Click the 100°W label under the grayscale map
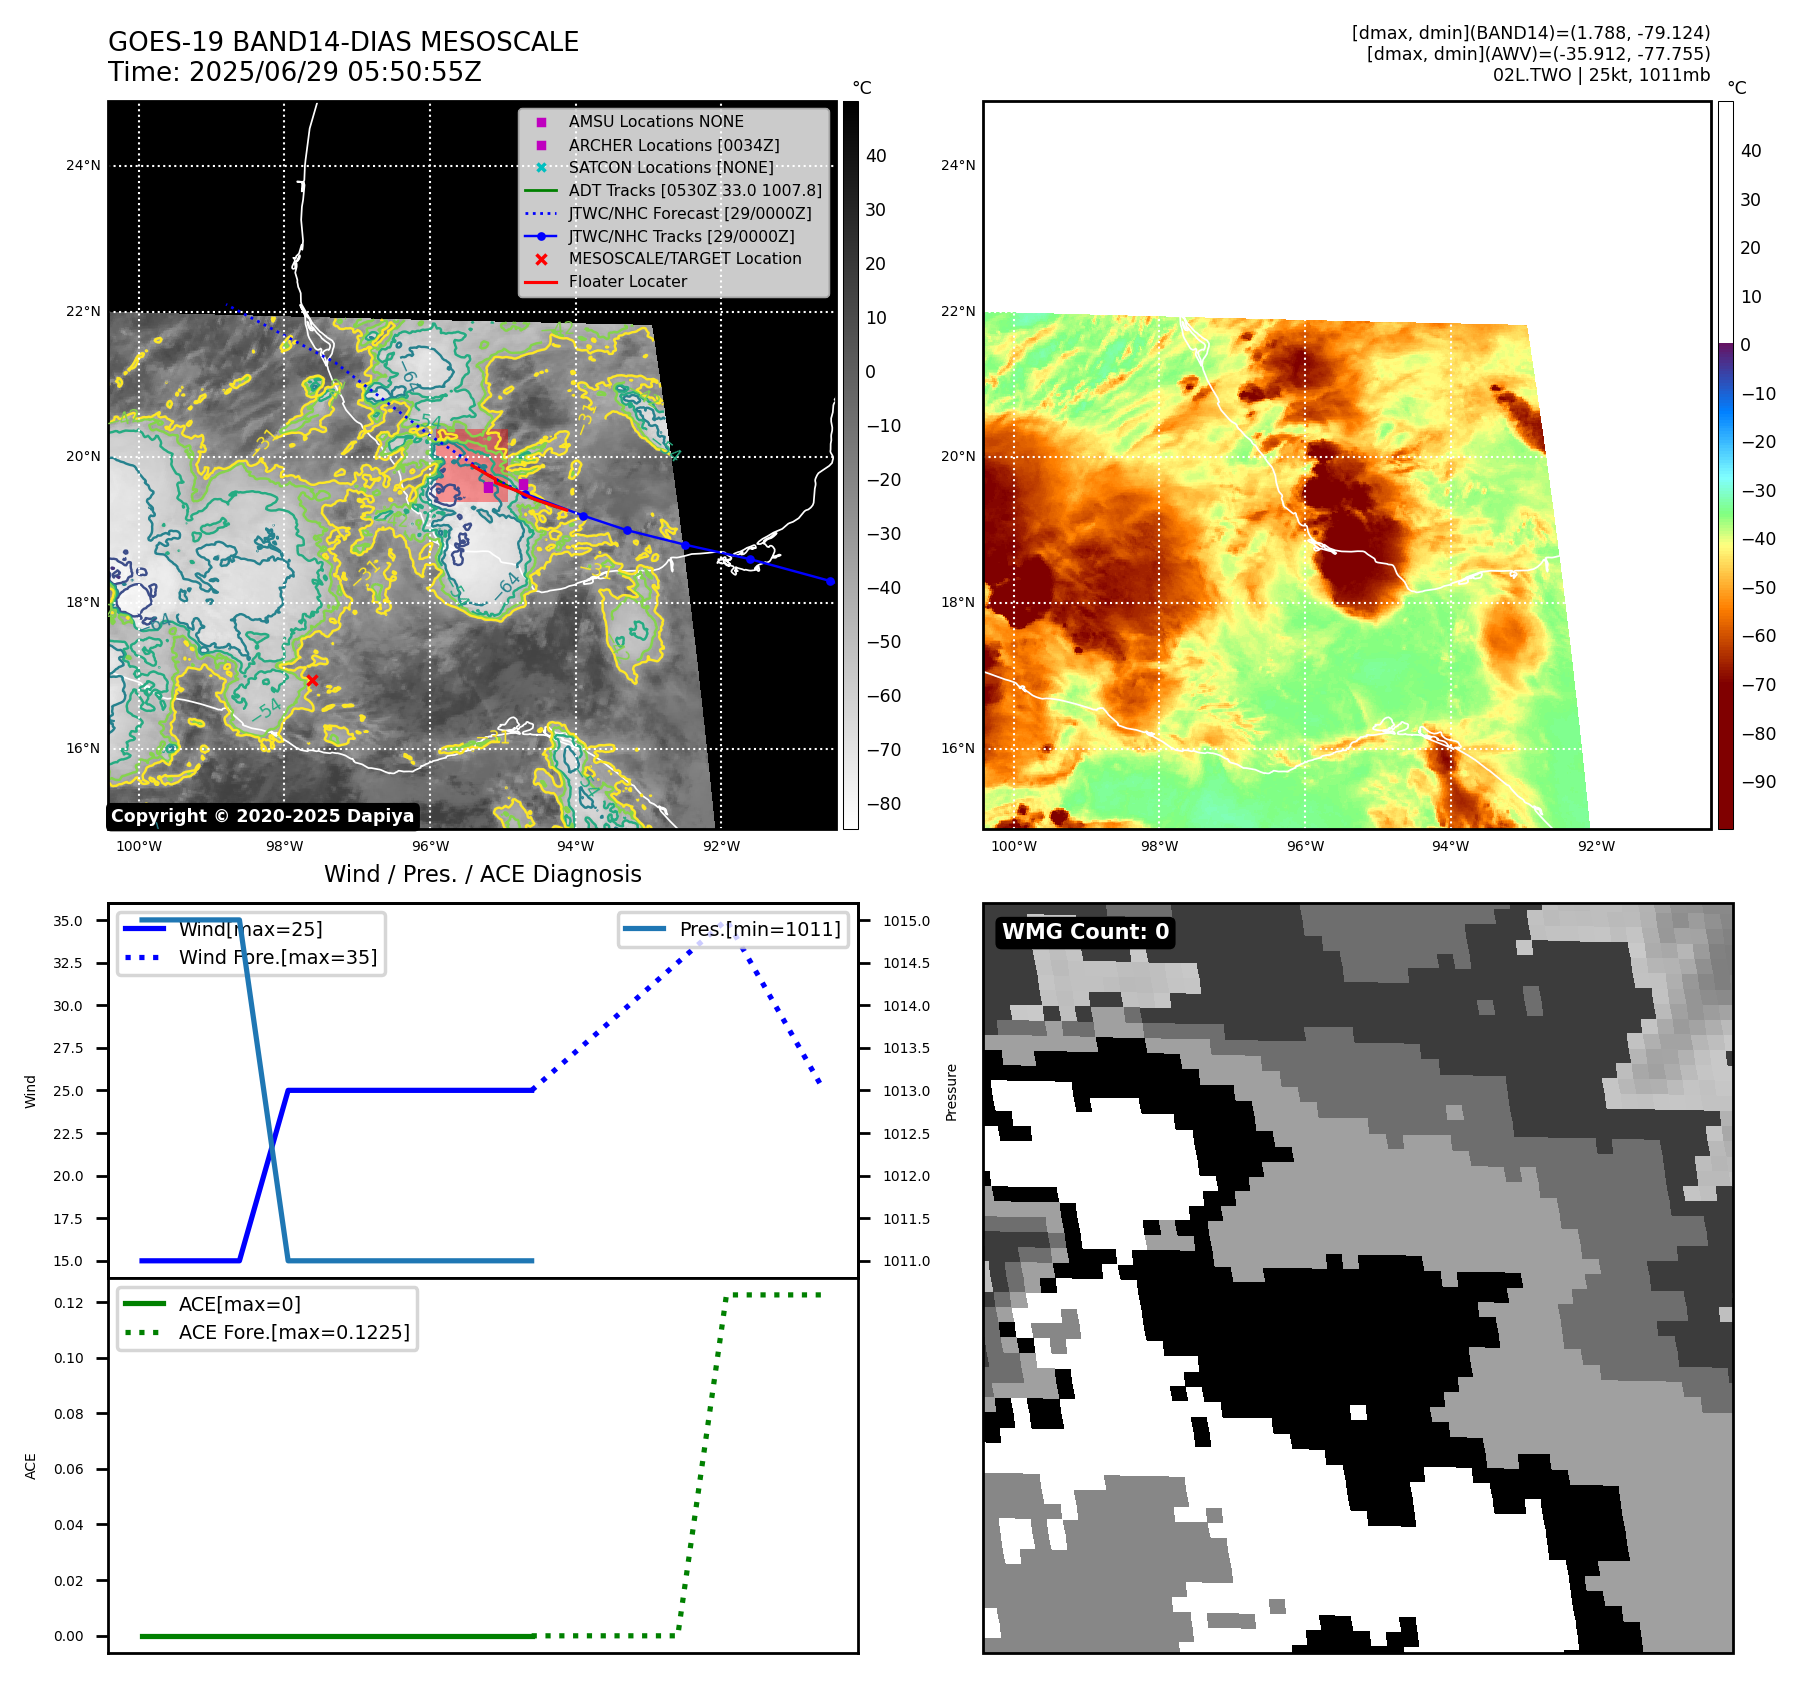The width and height of the screenshot is (1801, 1690). coord(139,846)
